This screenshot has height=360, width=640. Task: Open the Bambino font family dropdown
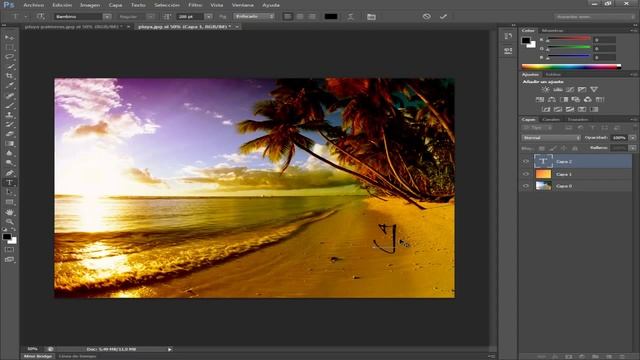(107, 17)
